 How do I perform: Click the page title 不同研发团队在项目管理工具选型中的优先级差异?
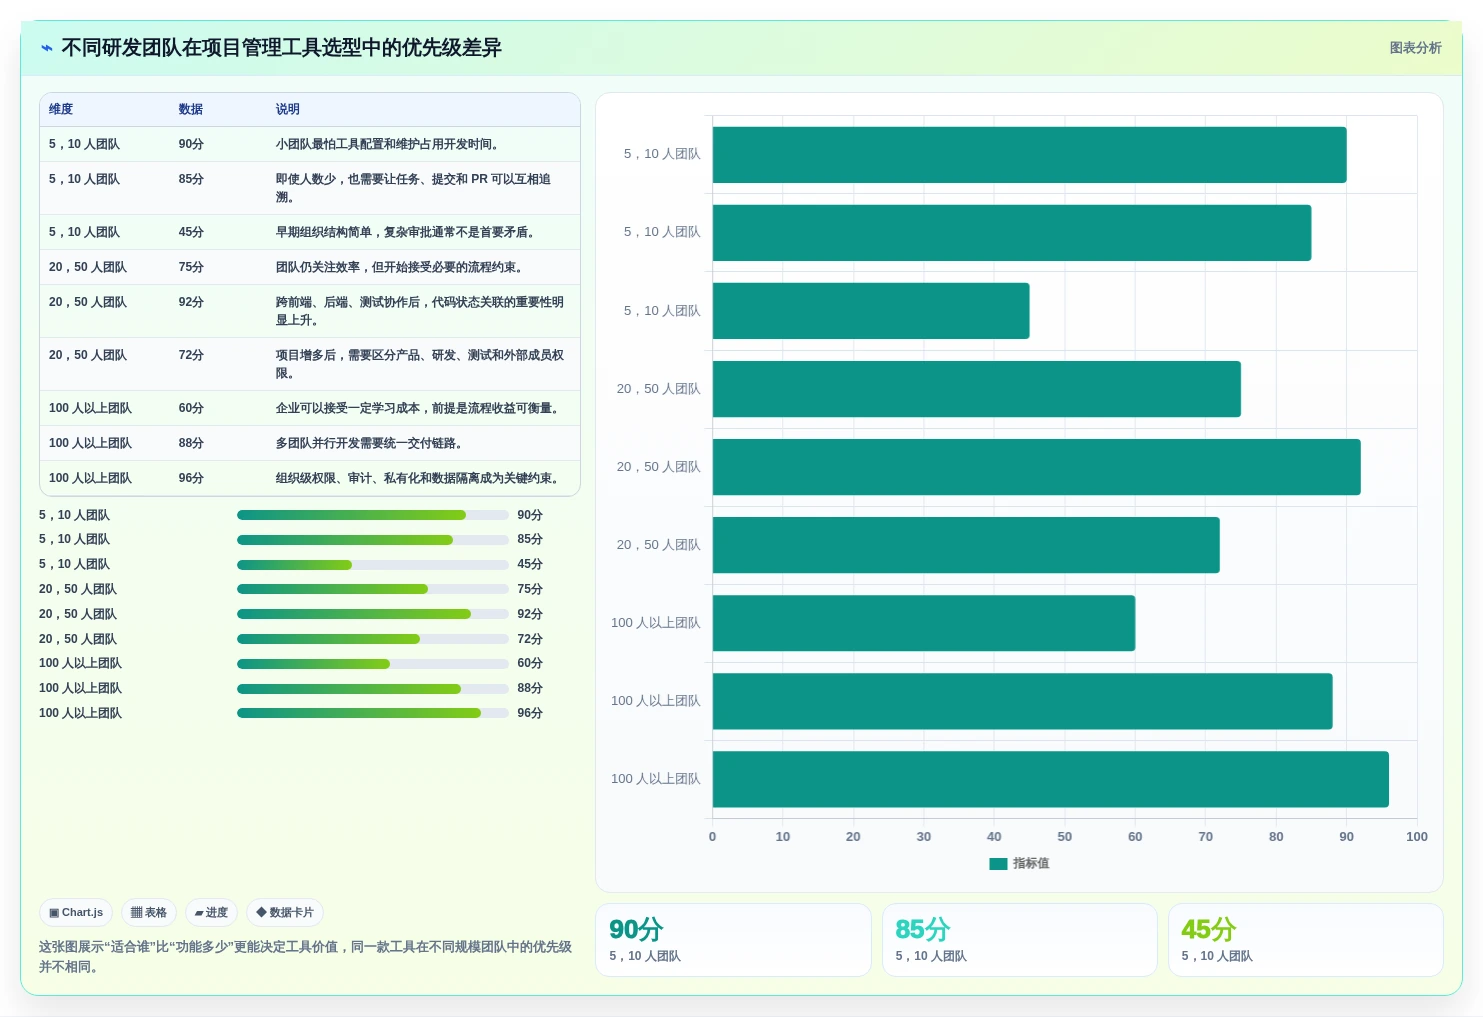[x=281, y=48]
